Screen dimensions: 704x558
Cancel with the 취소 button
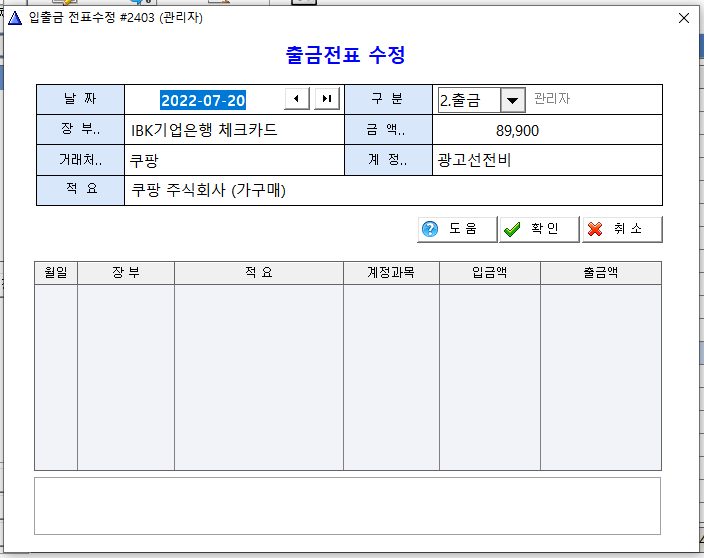[622, 229]
